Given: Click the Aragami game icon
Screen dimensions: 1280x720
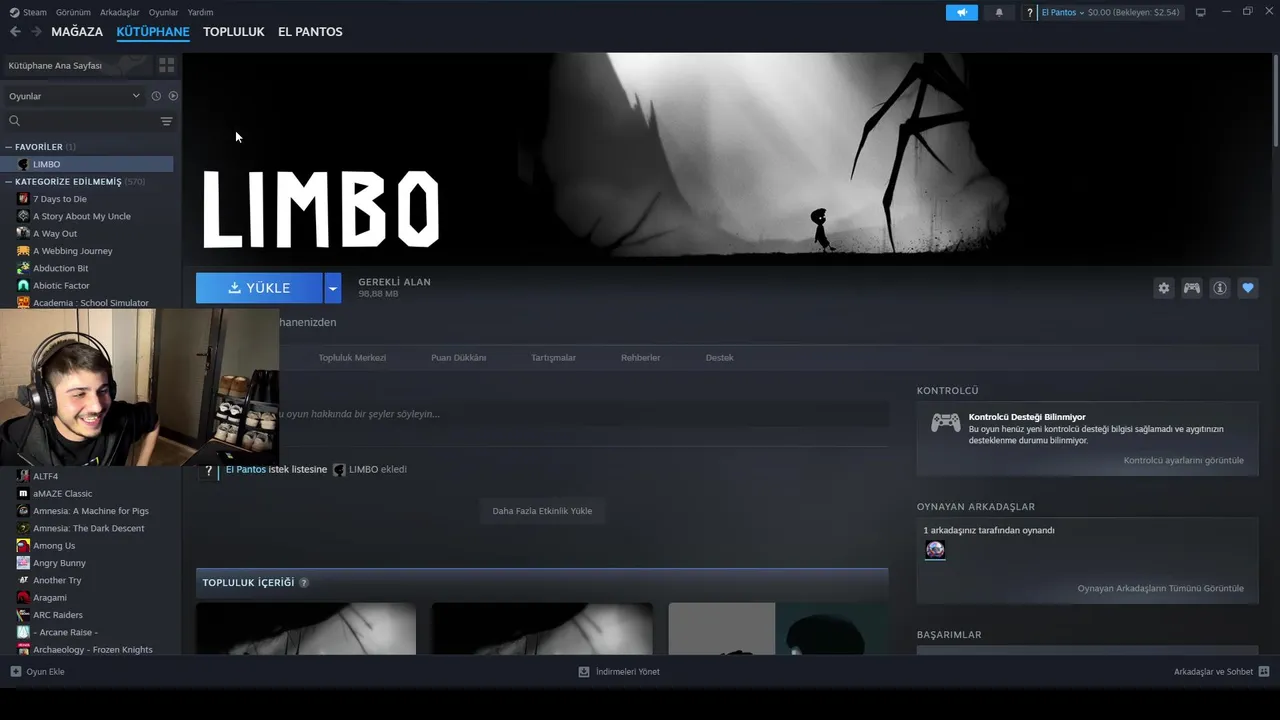Looking at the screenshot, I should (23, 598).
